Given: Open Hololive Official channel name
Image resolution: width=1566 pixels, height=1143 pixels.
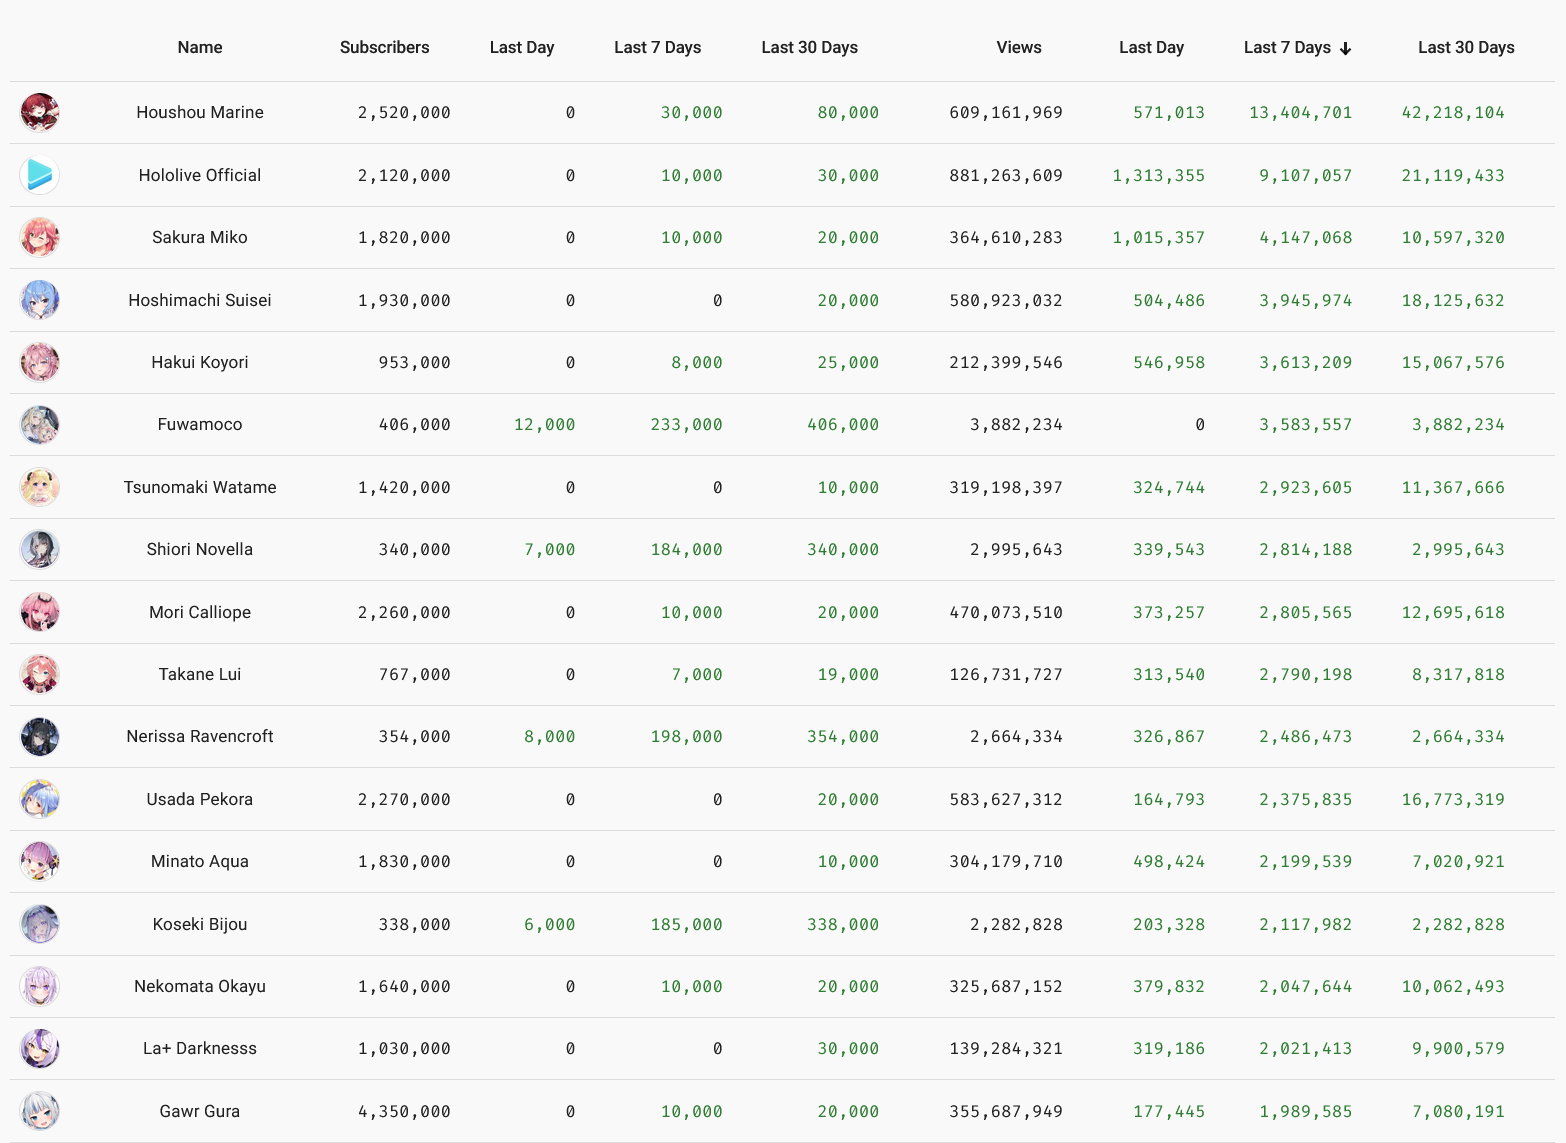Looking at the screenshot, I should pyautogui.click(x=200, y=175).
